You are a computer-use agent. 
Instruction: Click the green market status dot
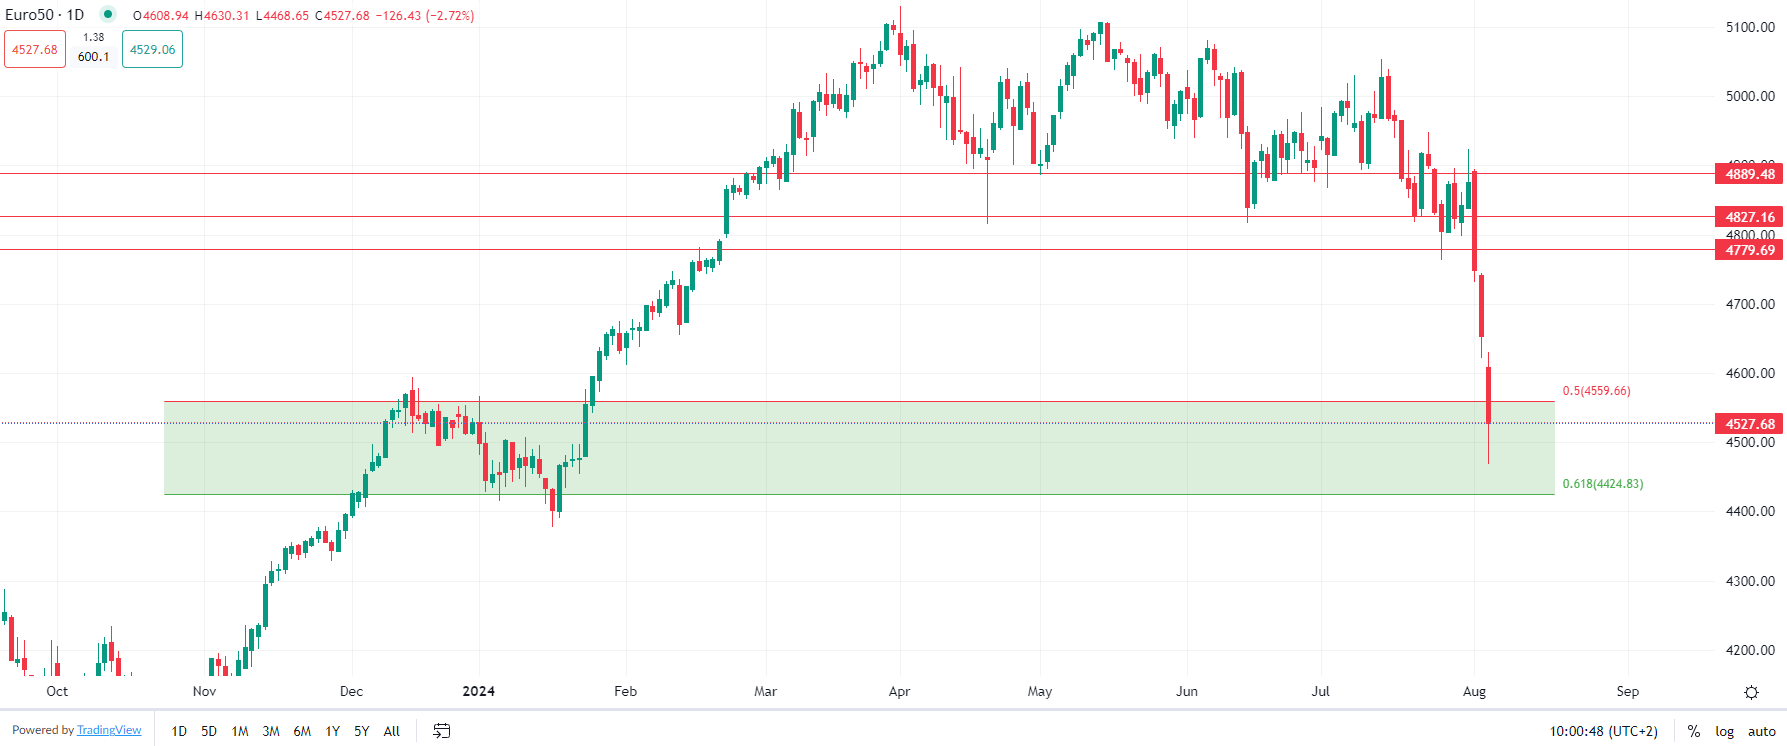tap(108, 15)
